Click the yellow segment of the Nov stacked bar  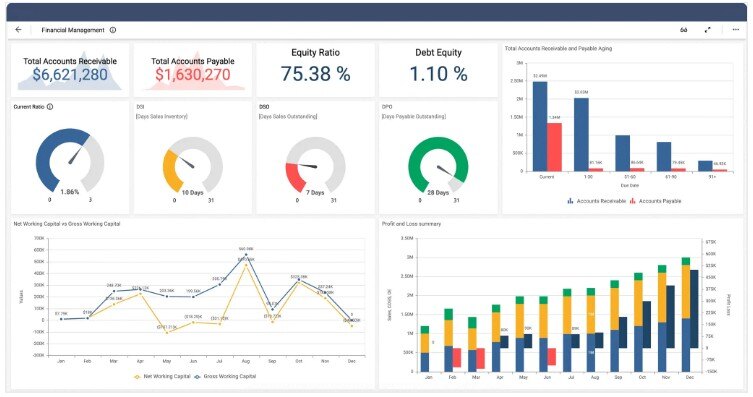[662, 298]
